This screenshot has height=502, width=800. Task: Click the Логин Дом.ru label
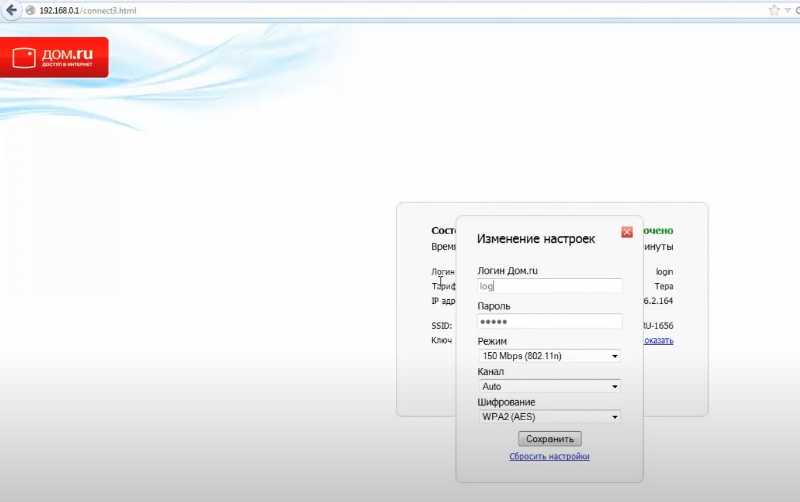pos(508,271)
